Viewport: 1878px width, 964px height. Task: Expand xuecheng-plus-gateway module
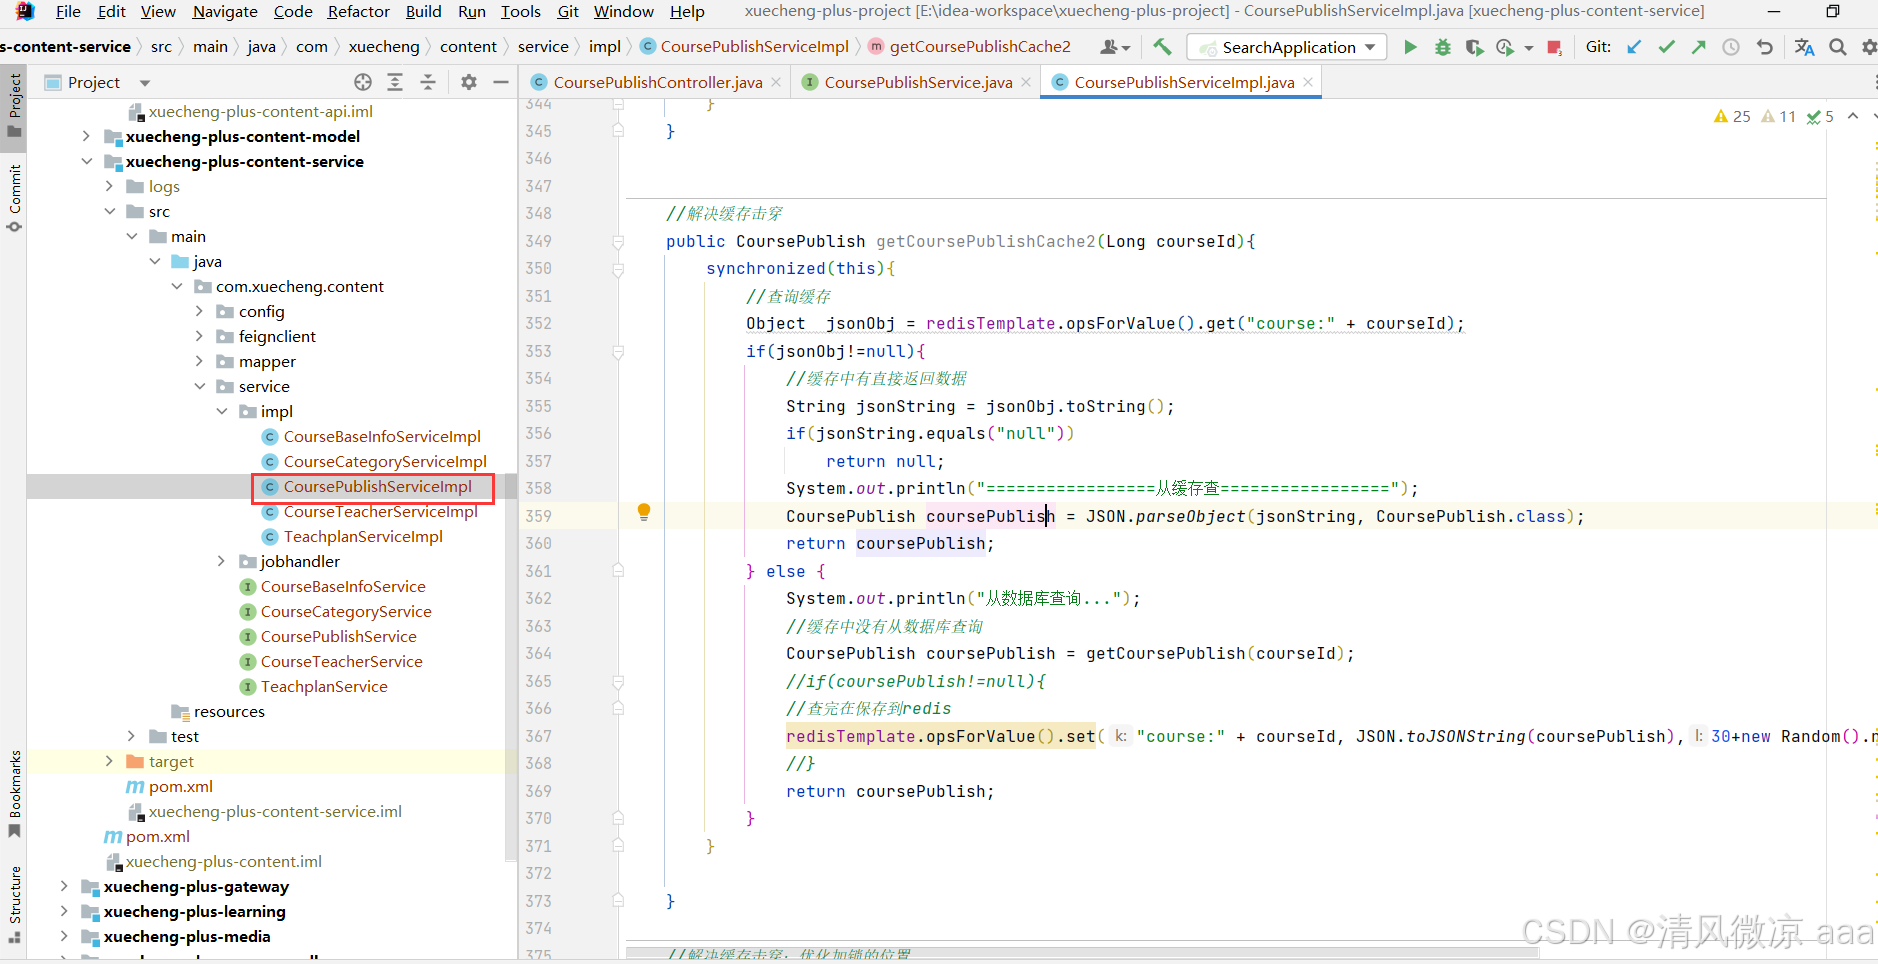pyautogui.click(x=64, y=886)
